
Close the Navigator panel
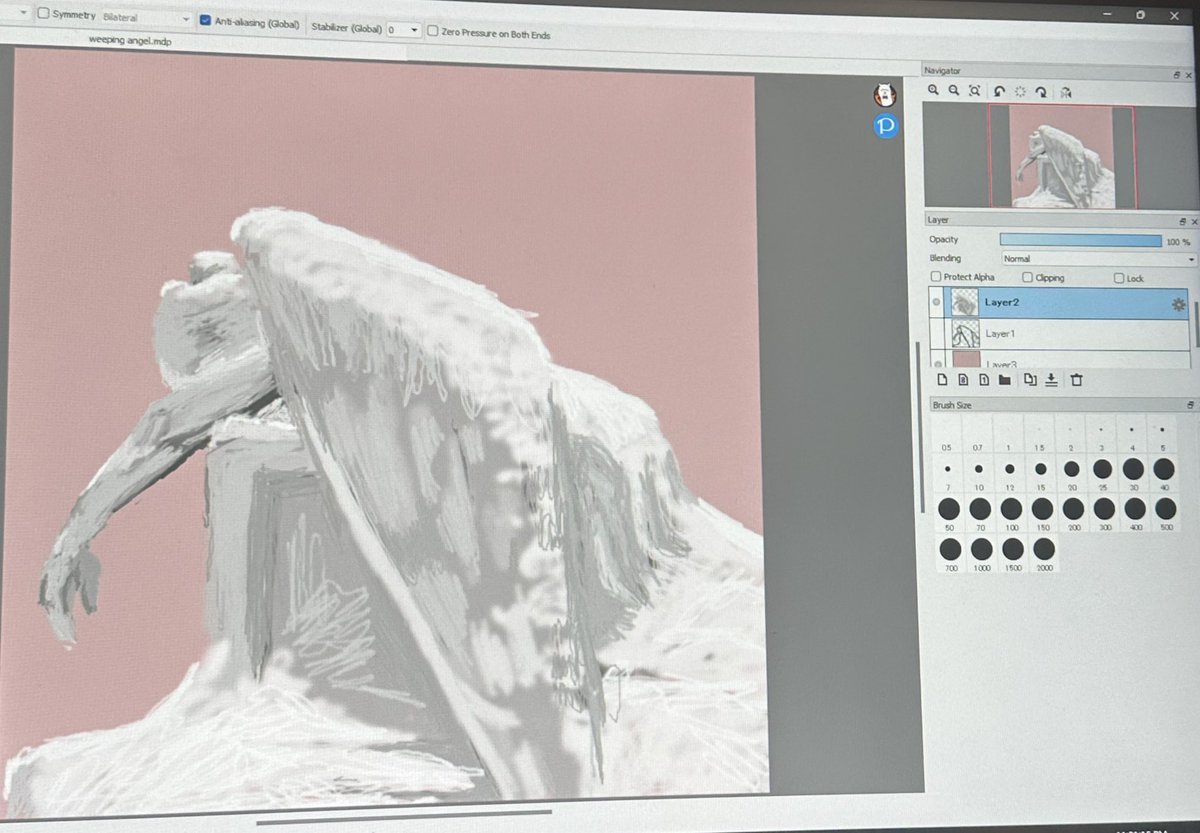click(x=1190, y=75)
